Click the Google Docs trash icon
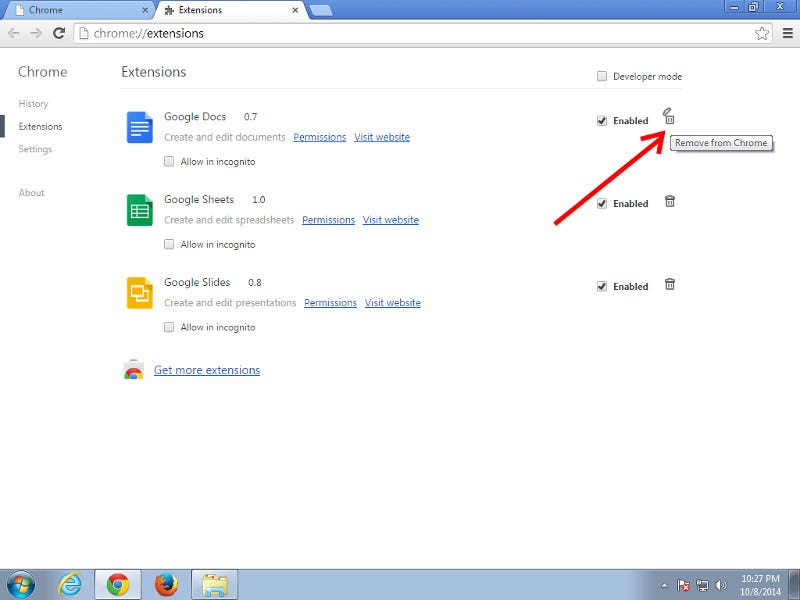This screenshot has height=600, width=800. pos(669,117)
